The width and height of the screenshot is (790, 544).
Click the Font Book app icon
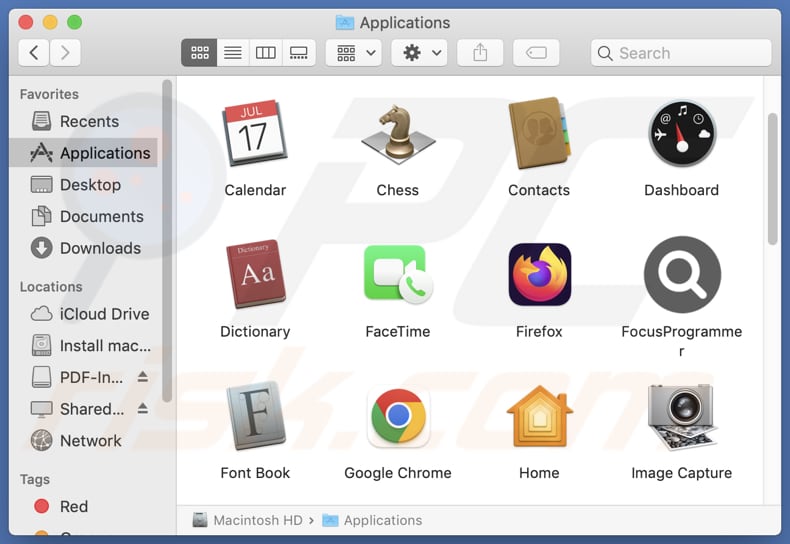[255, 416]
